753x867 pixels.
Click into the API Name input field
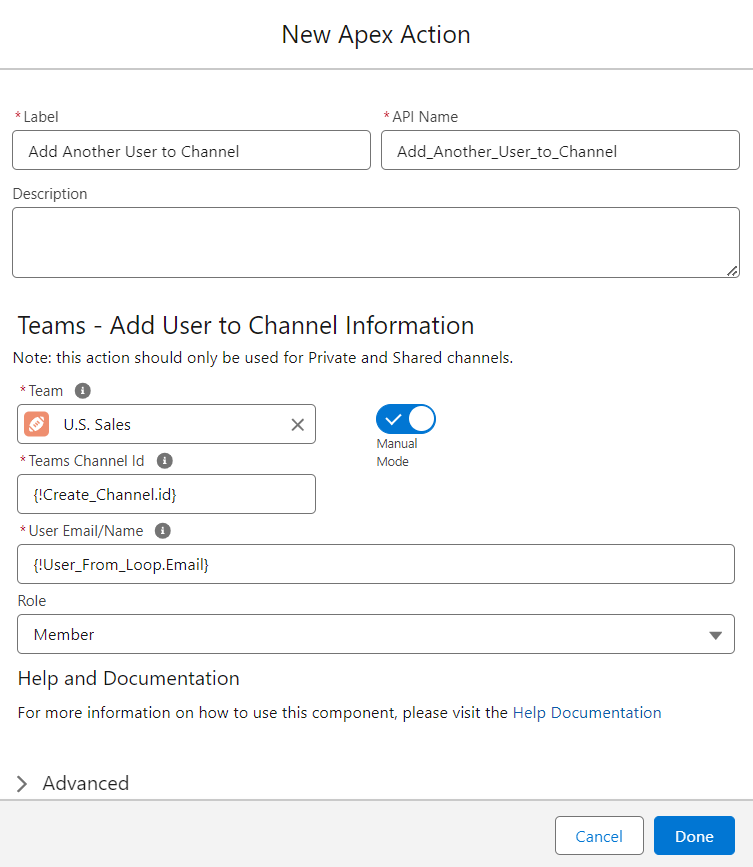tap(560, 150)
